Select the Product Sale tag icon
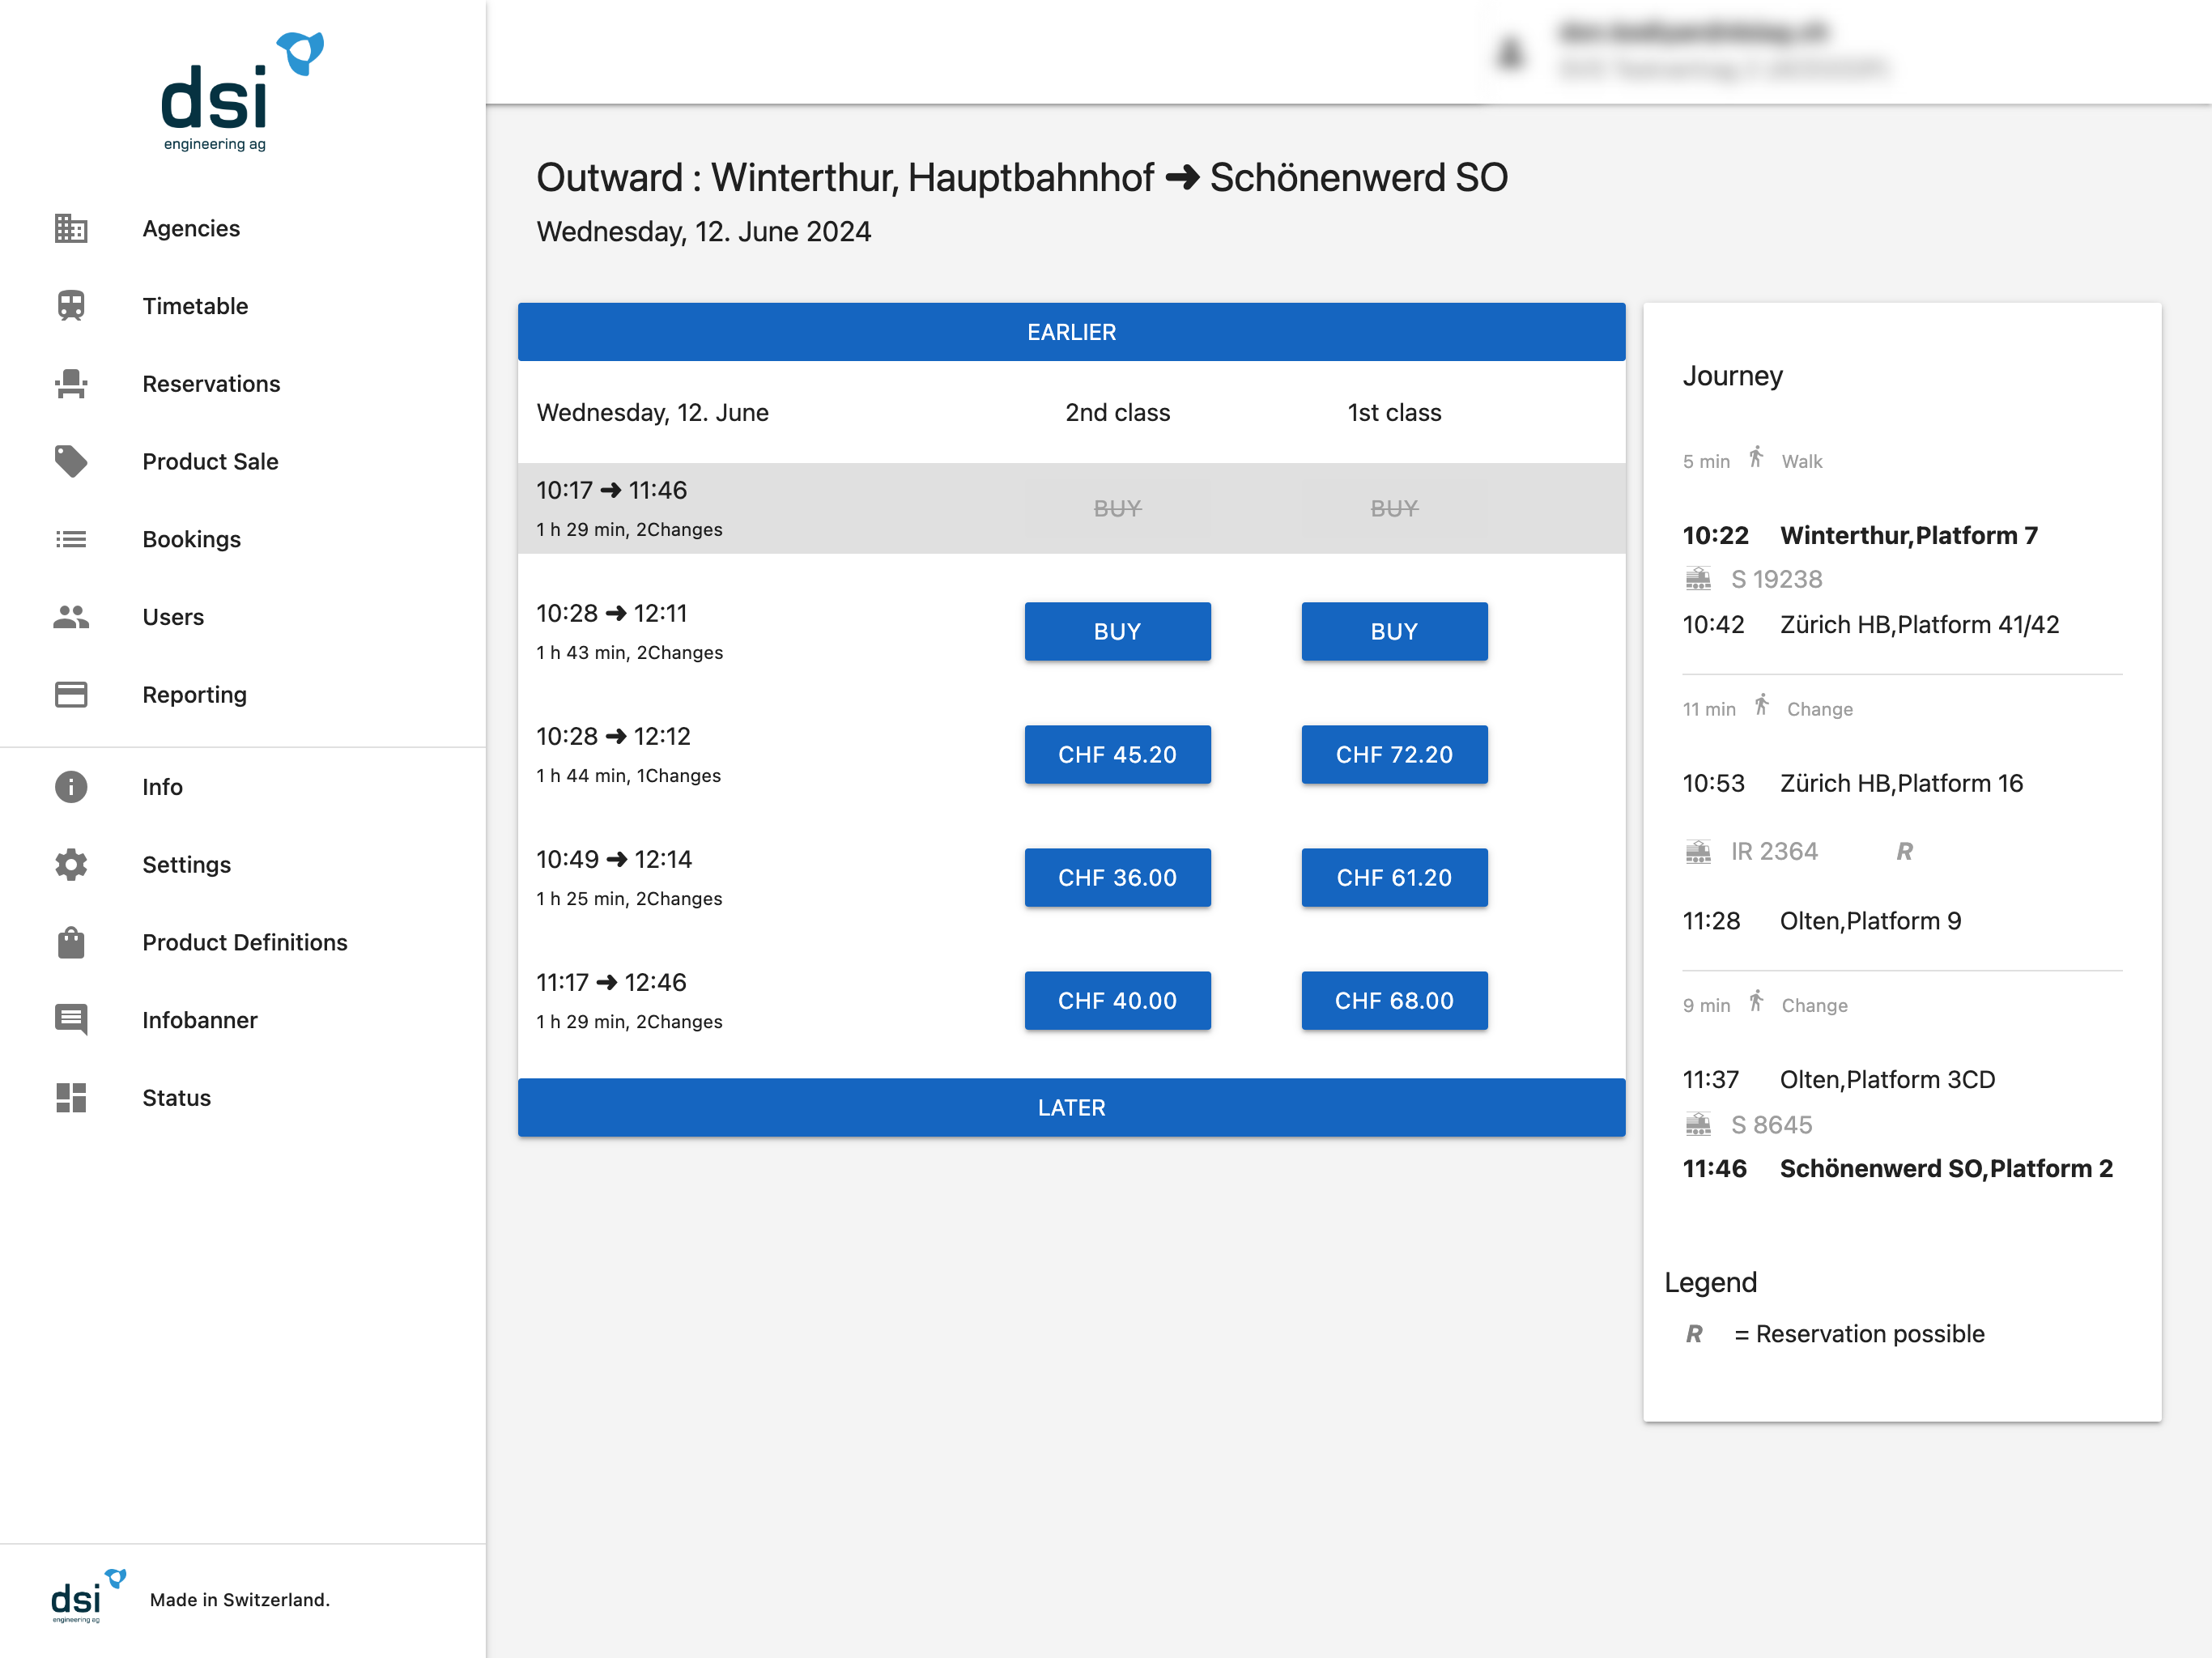 point(70,461)
